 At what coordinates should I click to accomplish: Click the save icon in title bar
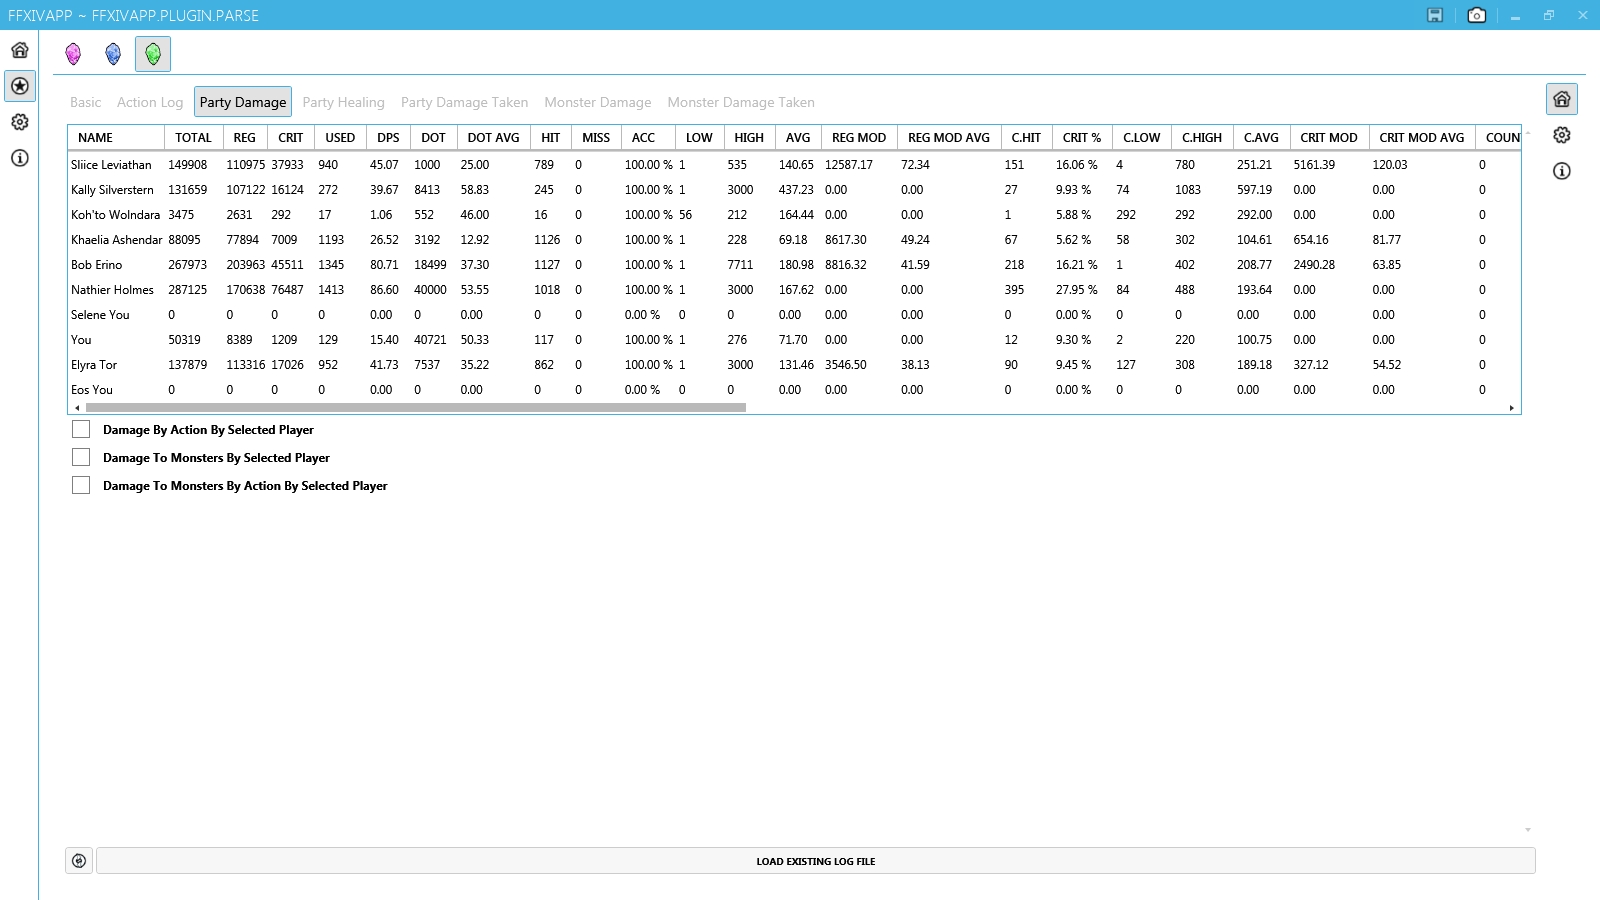[x=1435, y=15]
